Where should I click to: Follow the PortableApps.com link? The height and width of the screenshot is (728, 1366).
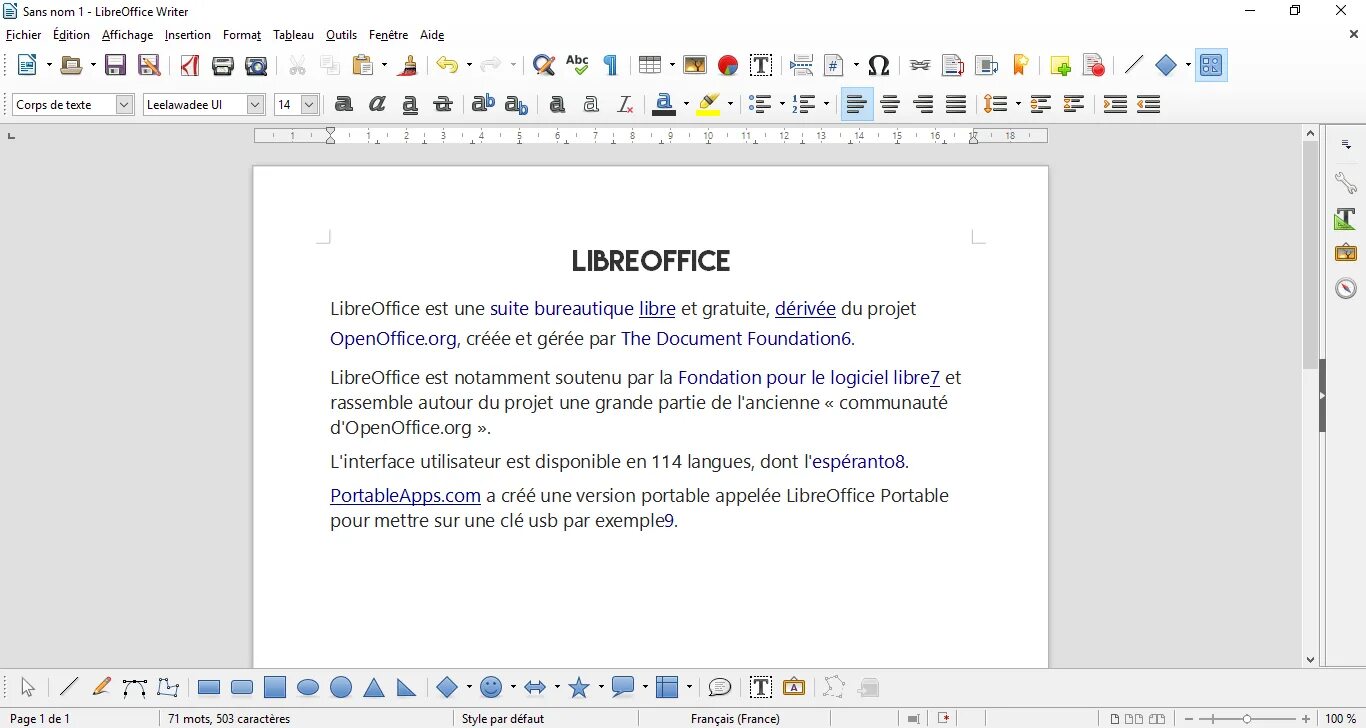[406, 496]
